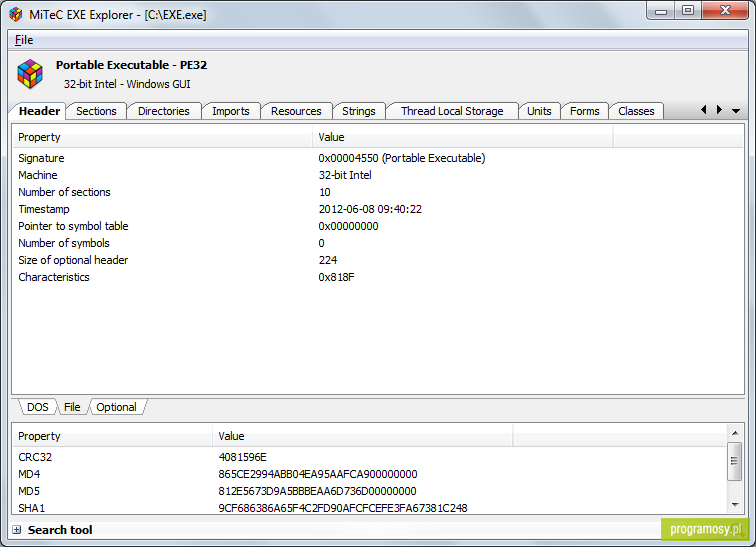Maximize the MiTeC EXE Explorer window
756x547 pixels.
pos(688,11)
